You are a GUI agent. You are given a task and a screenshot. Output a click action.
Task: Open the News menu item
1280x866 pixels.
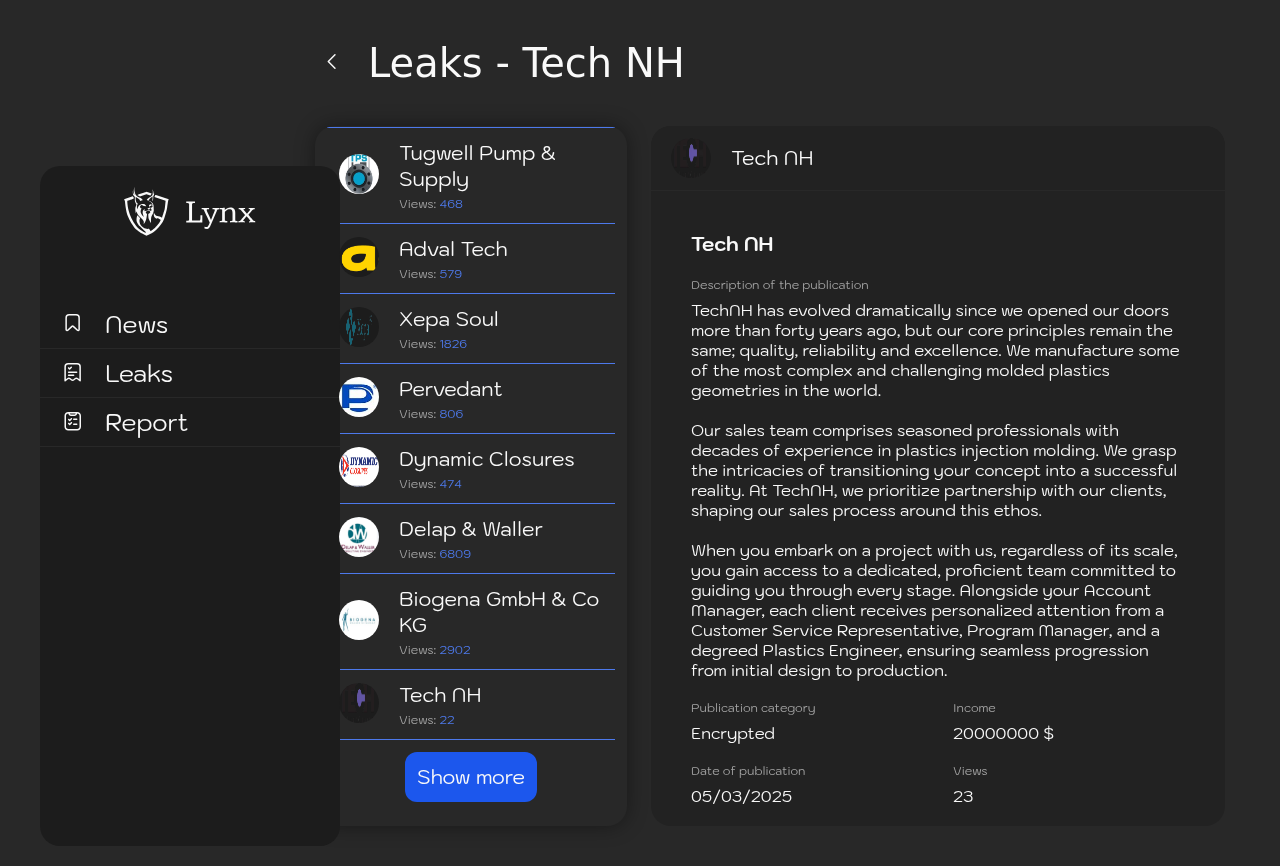[x=190, y=324]
